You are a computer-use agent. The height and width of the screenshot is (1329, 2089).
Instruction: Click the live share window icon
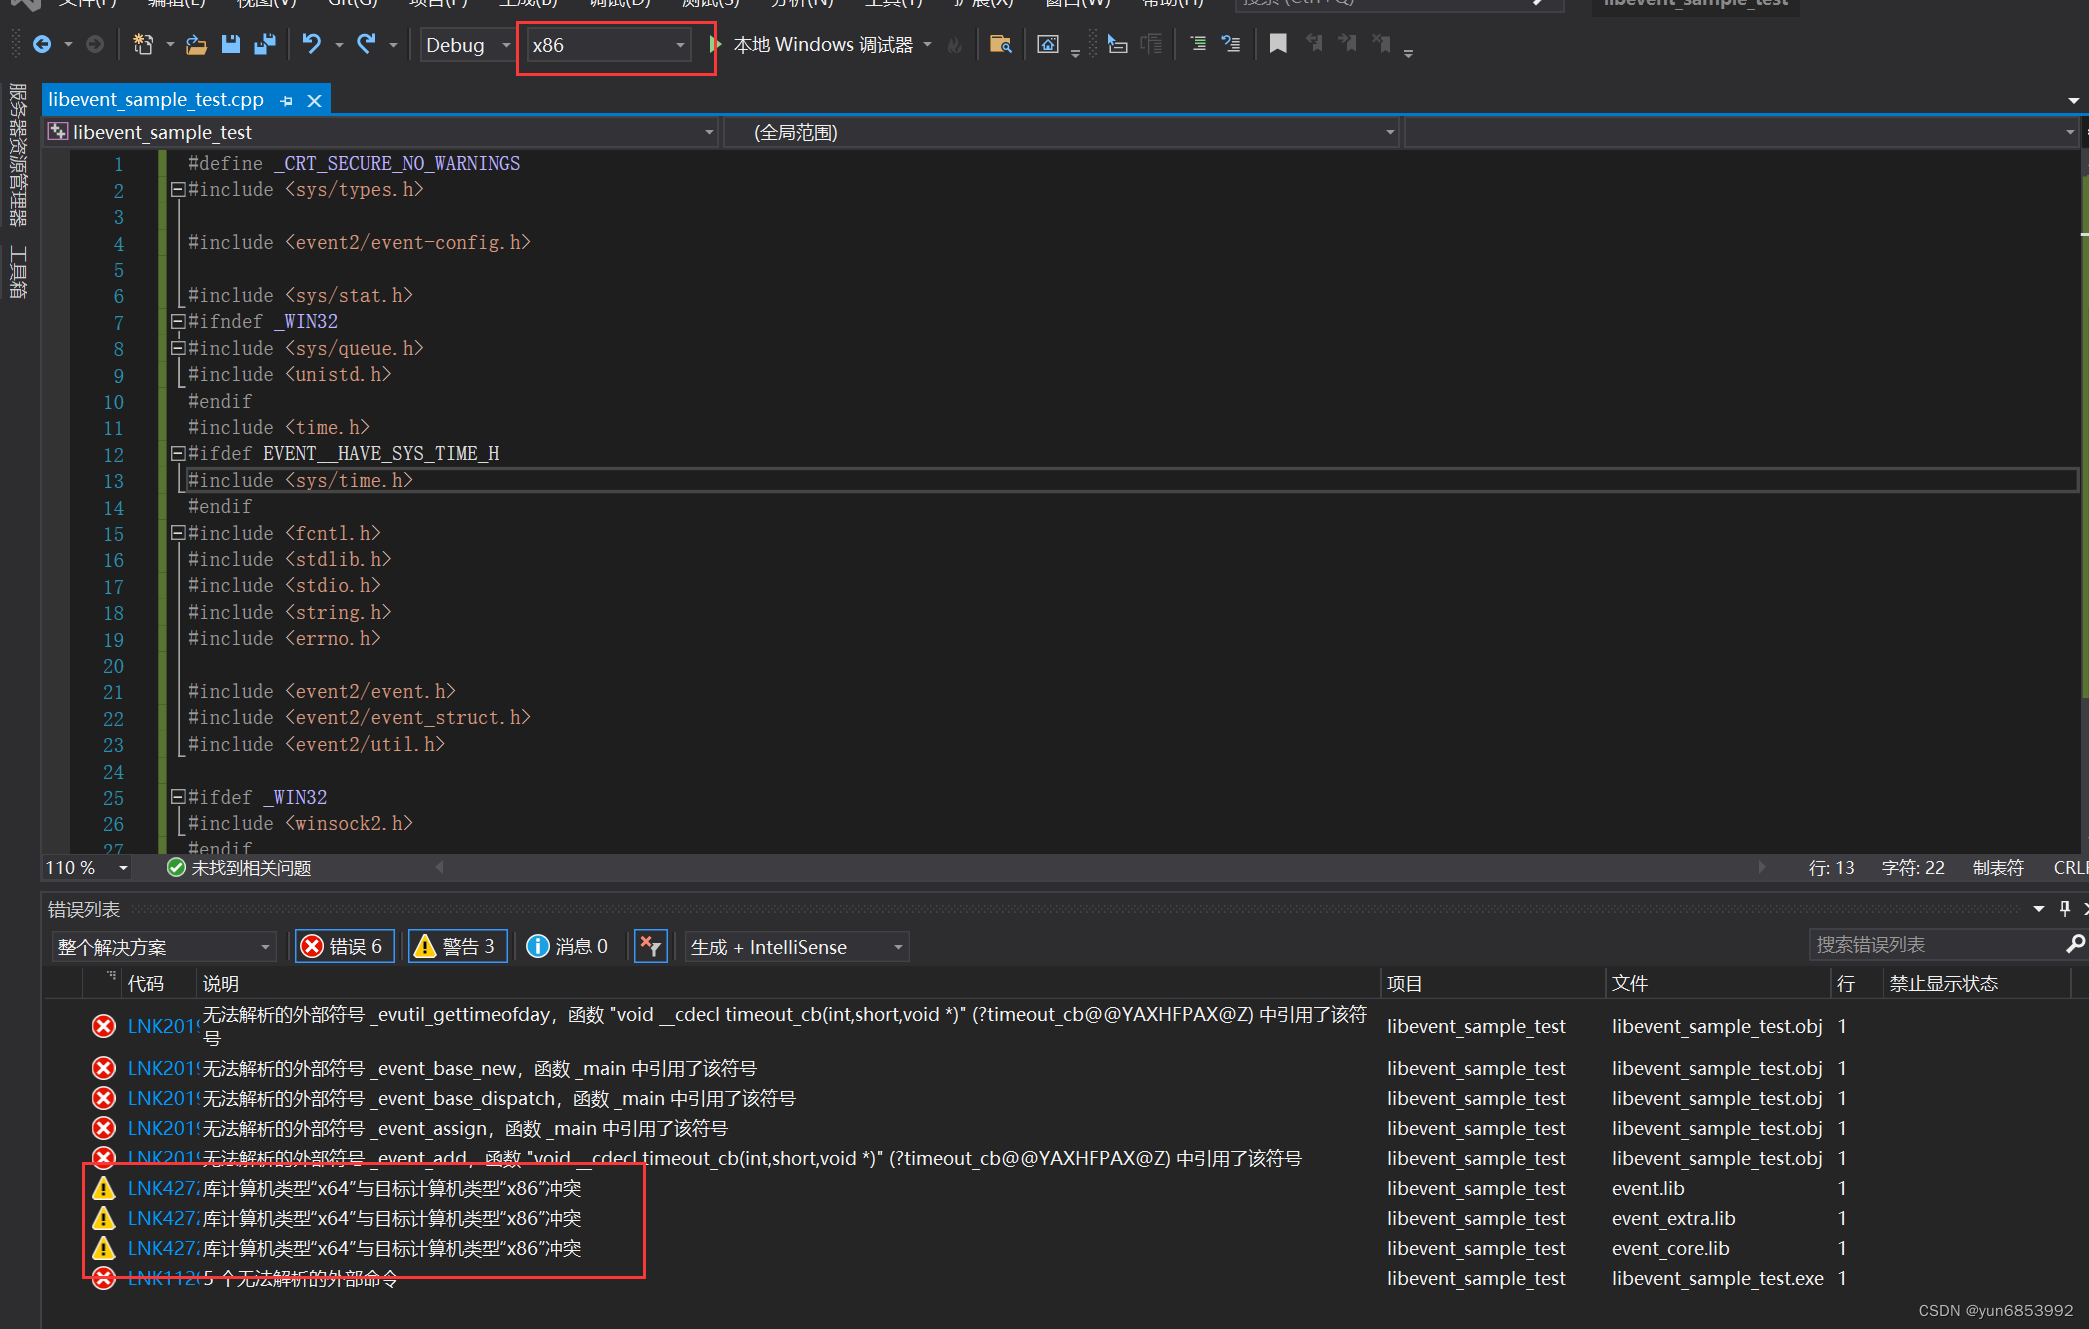pos(1047,45)
